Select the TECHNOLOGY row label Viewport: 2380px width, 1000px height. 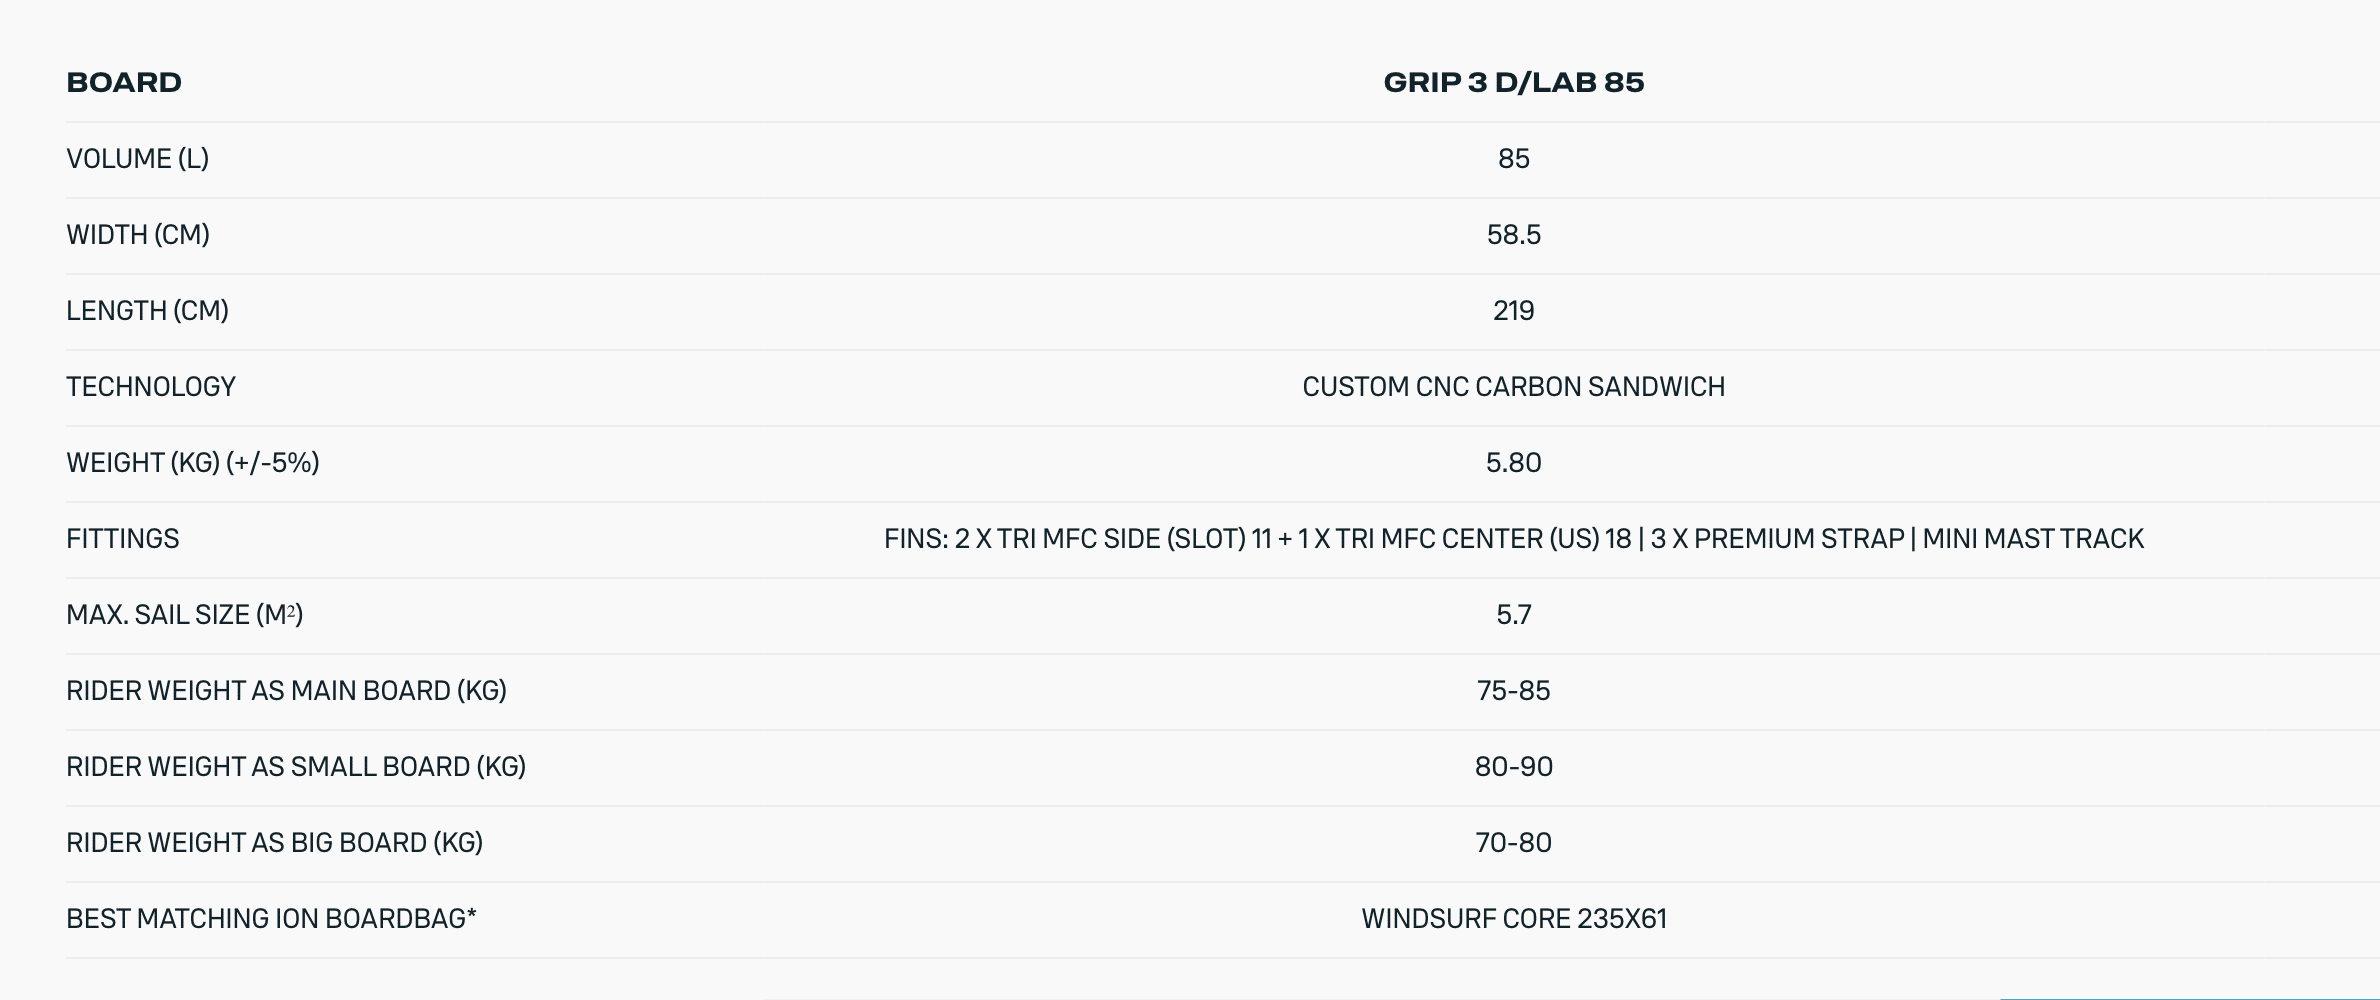point(151,387)
